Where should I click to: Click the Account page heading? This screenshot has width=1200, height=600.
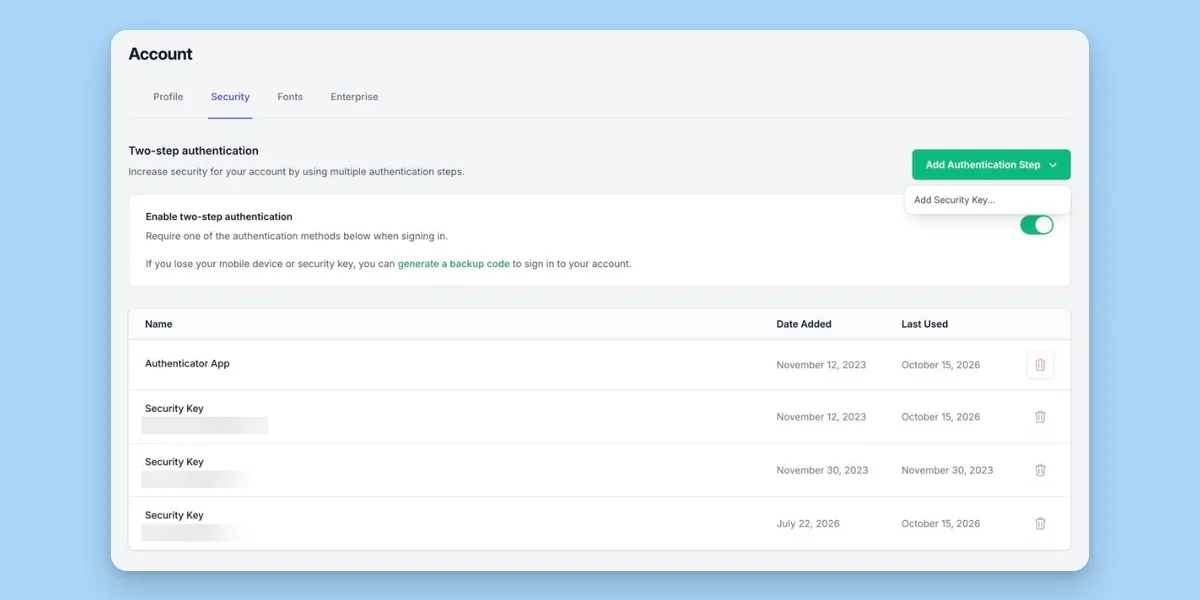[x=160, y=54]
